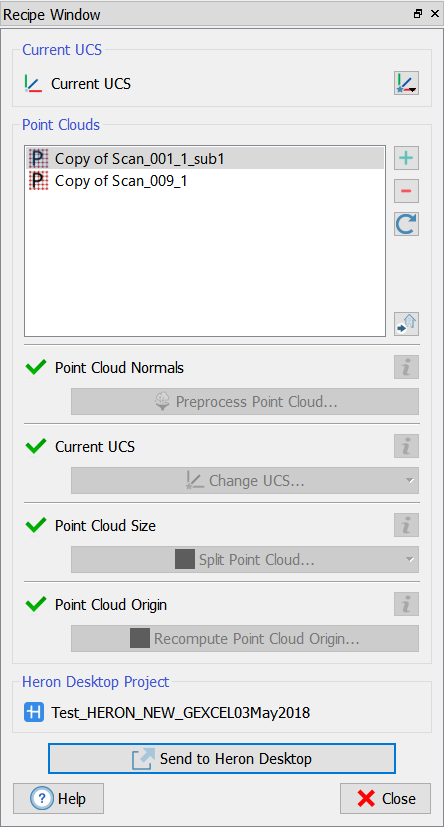Undock the Recipe Window panel
This screenshot has height=827, width=444.
coord(418,14)
